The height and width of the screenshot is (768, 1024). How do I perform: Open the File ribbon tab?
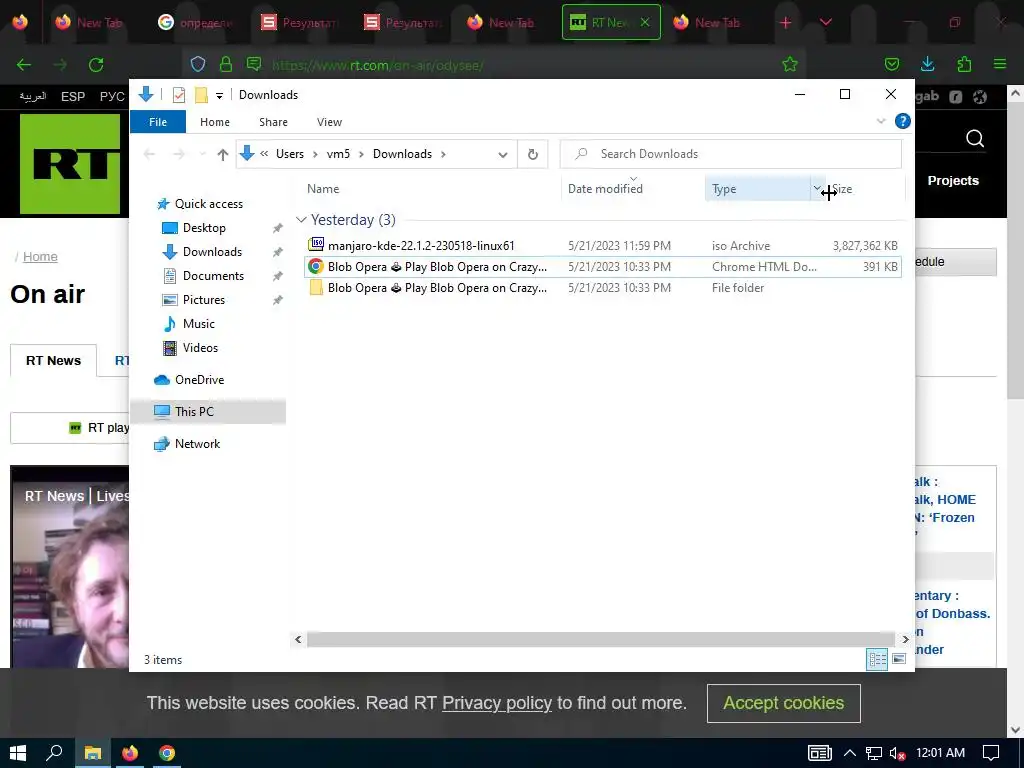[x=158, y=122]
